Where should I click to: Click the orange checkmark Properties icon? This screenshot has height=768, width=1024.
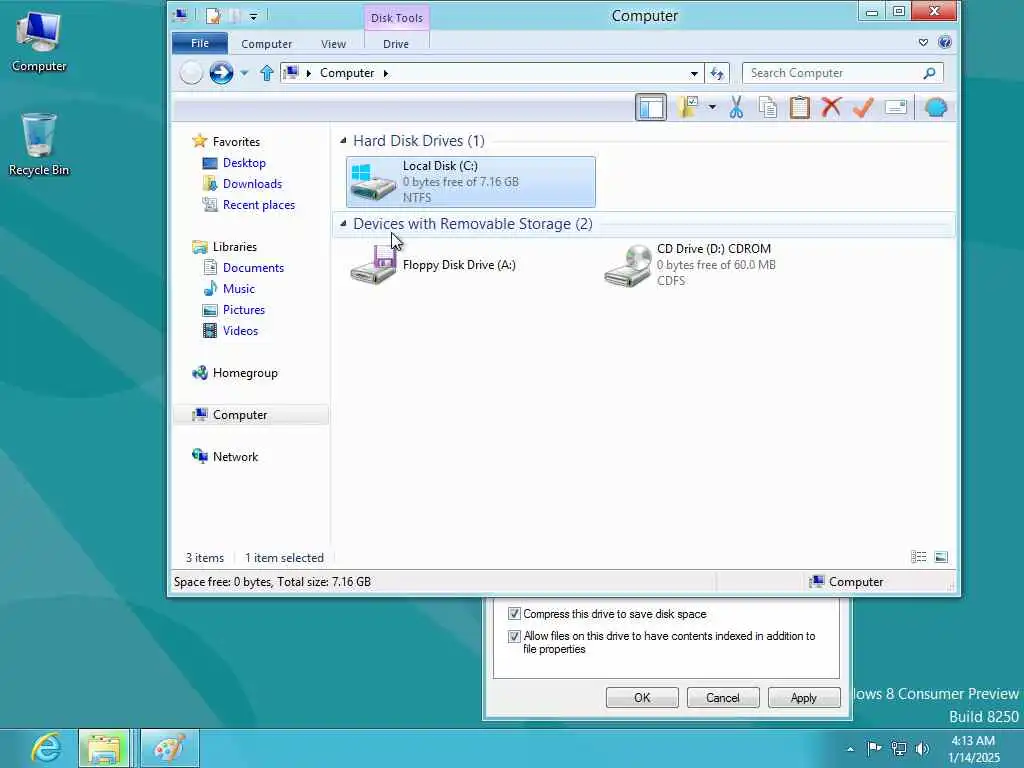[x=863, y=107]
